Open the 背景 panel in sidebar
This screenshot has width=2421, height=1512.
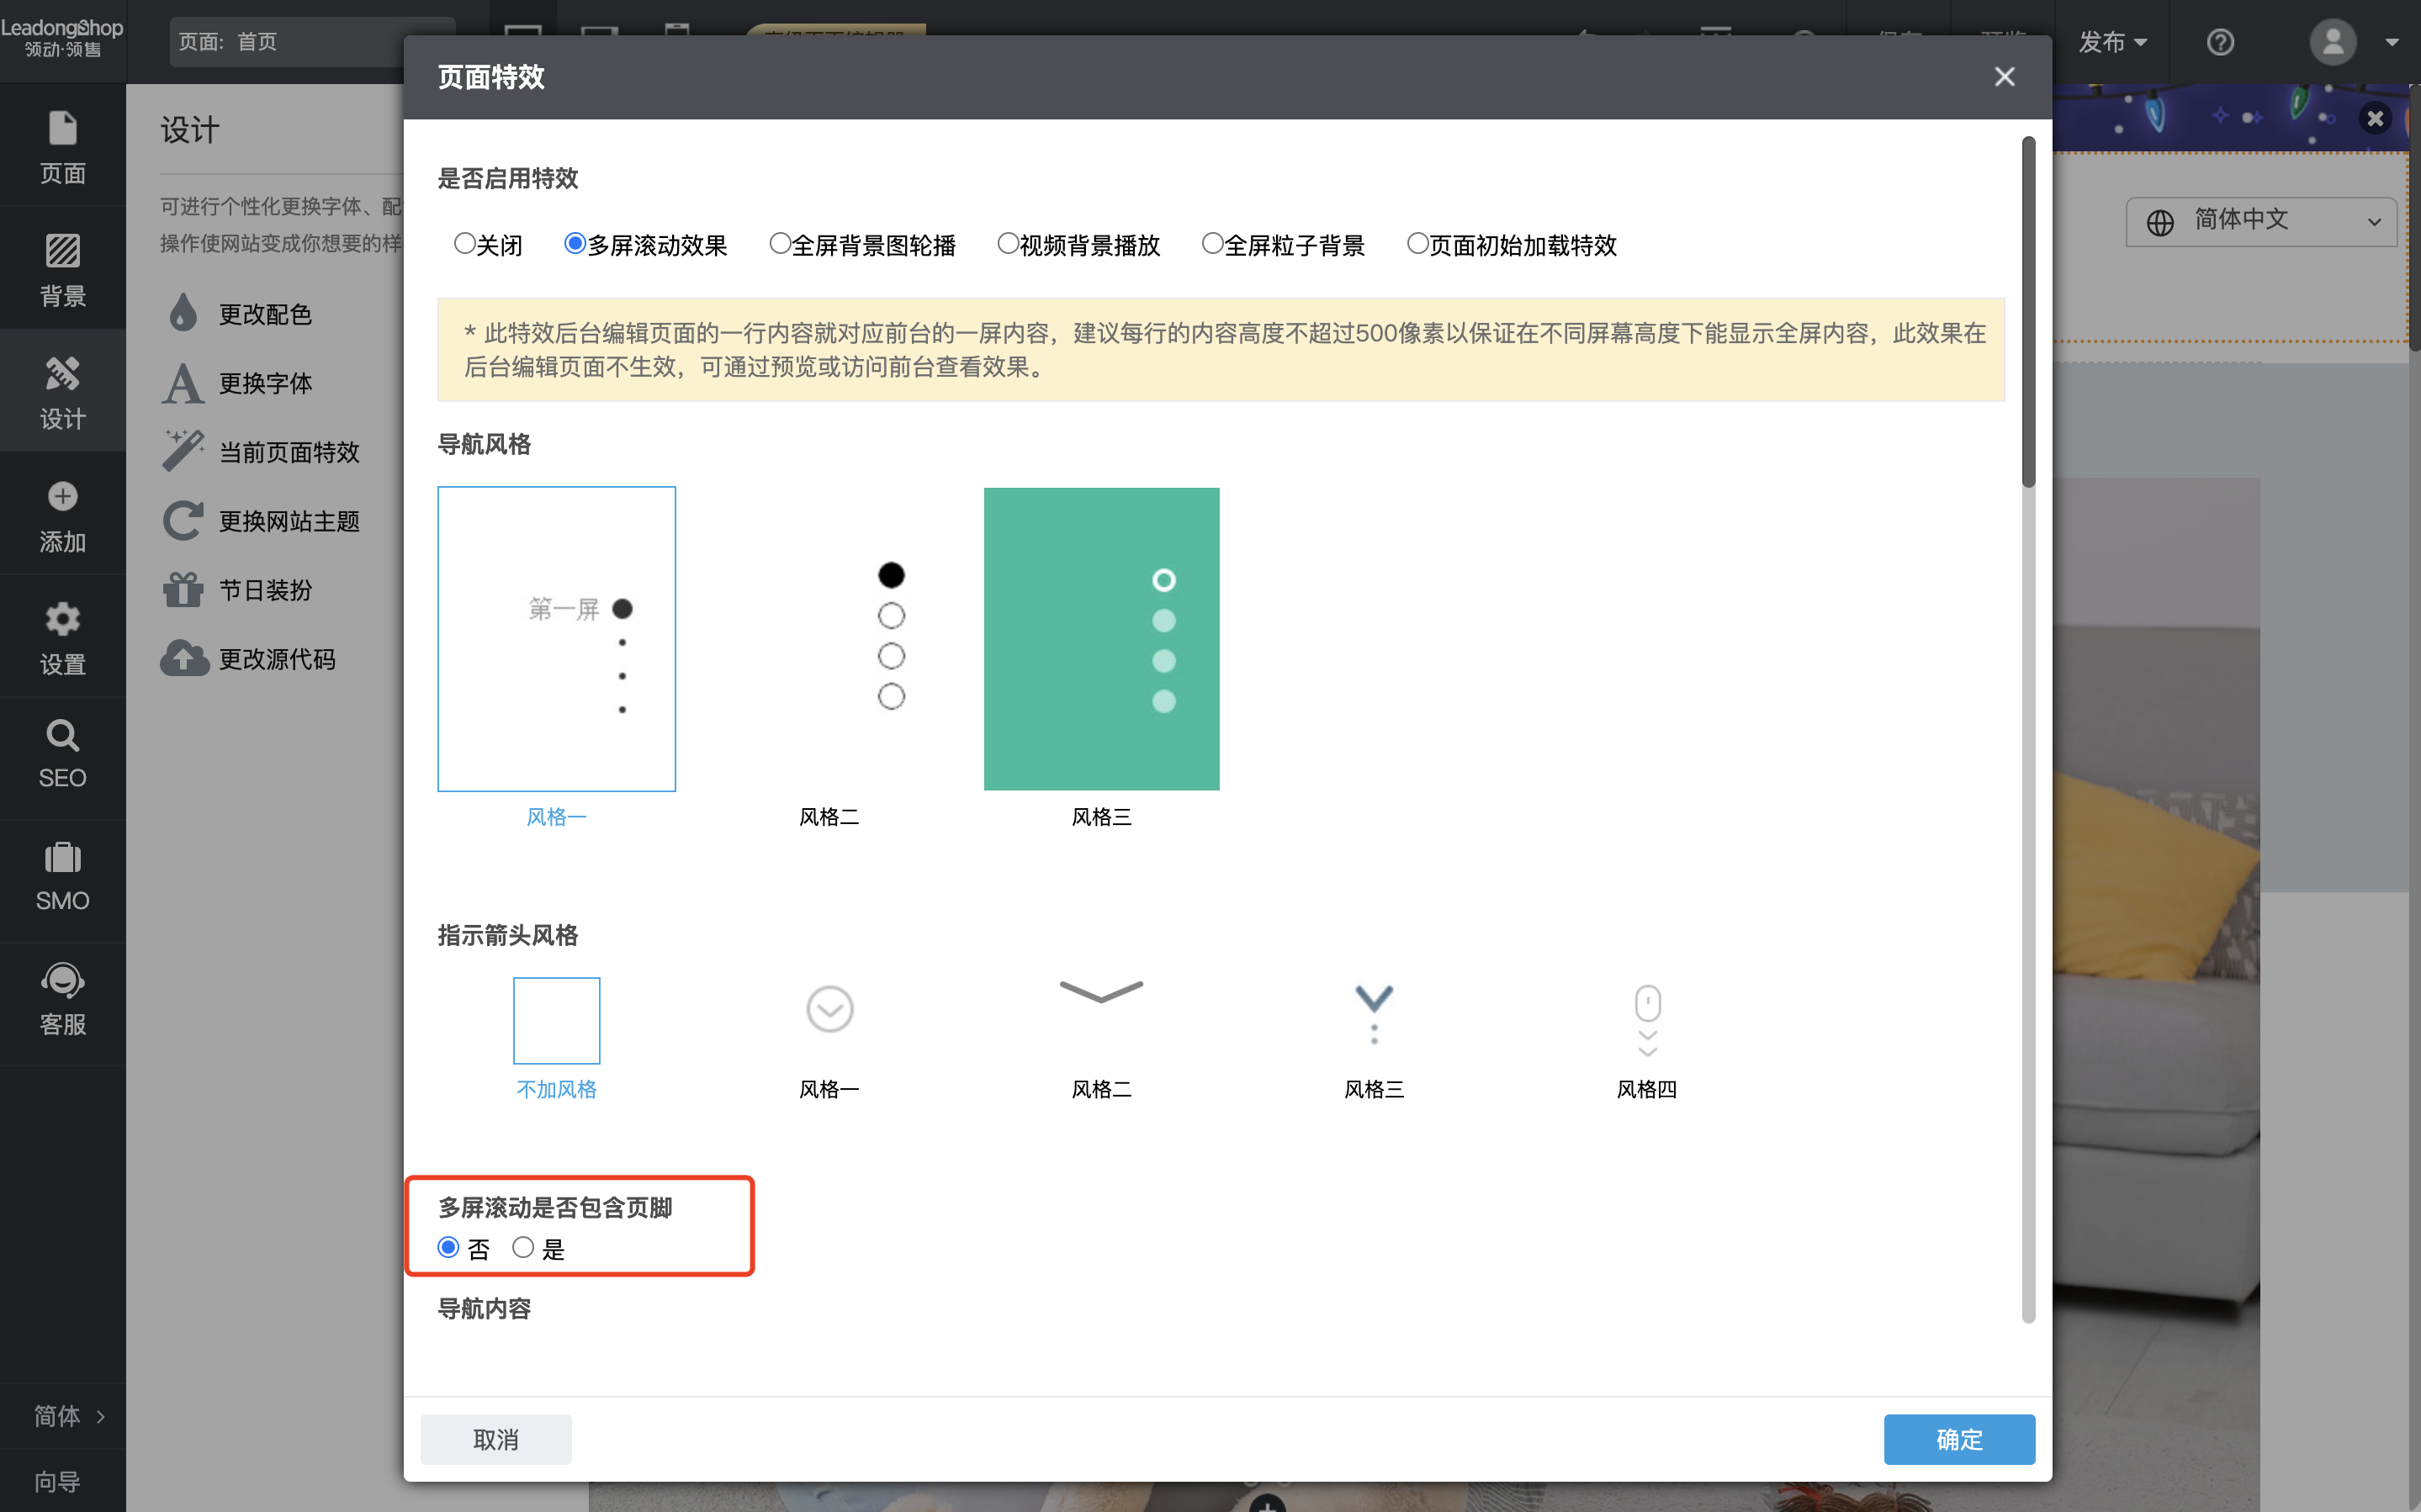click(62, 268)
